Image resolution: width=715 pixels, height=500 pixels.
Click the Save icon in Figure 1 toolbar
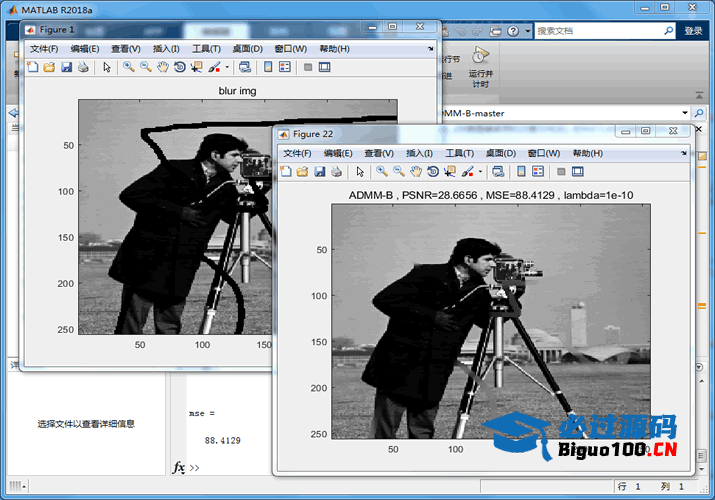[66, 67]
